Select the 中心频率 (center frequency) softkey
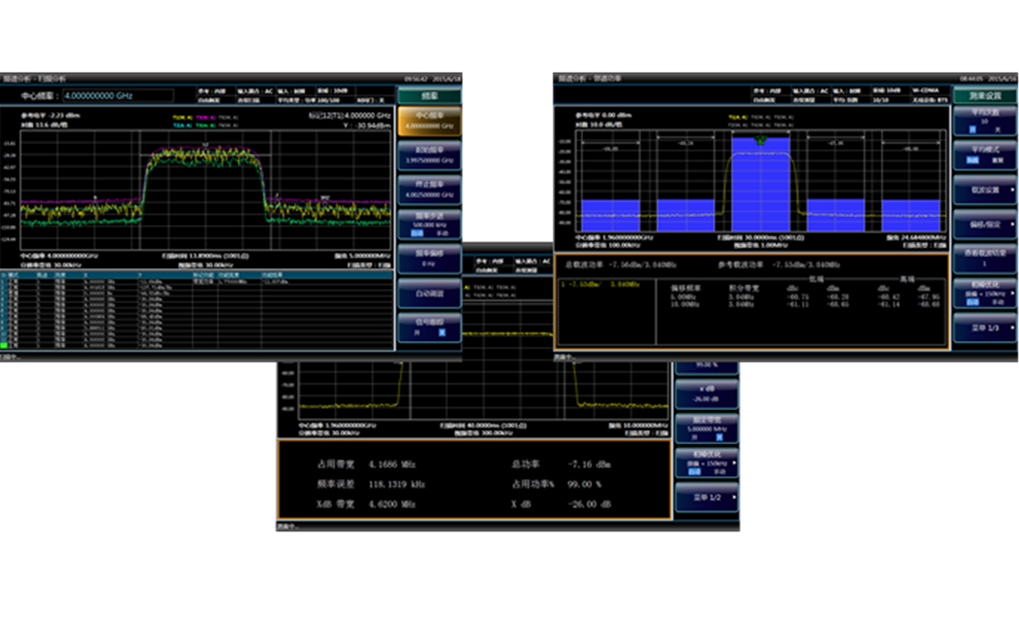Screen dimensions: 1019x631 430,122
